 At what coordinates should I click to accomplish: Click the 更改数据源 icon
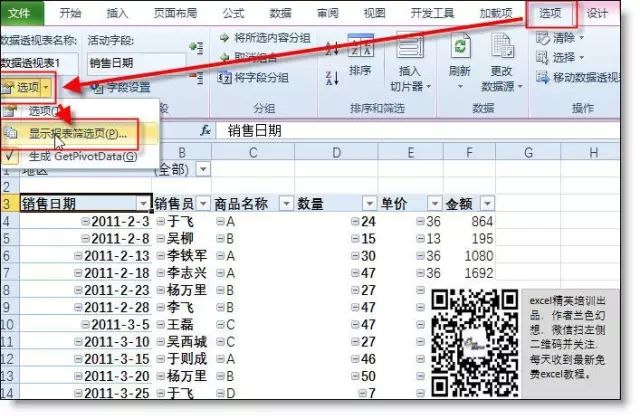point(502,46)
